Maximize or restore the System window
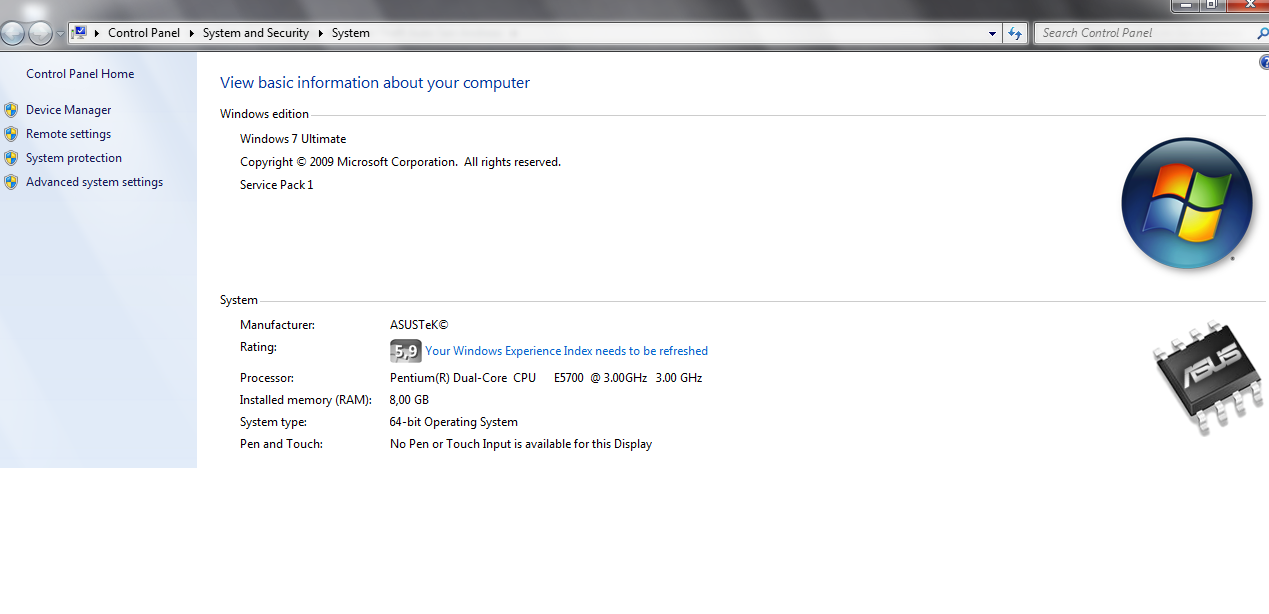The image size is (1269, 614). [x=1211, y=5]
